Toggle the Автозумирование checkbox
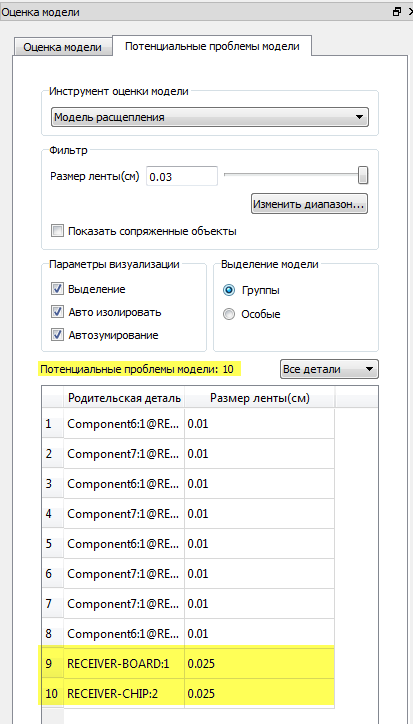 57,335
